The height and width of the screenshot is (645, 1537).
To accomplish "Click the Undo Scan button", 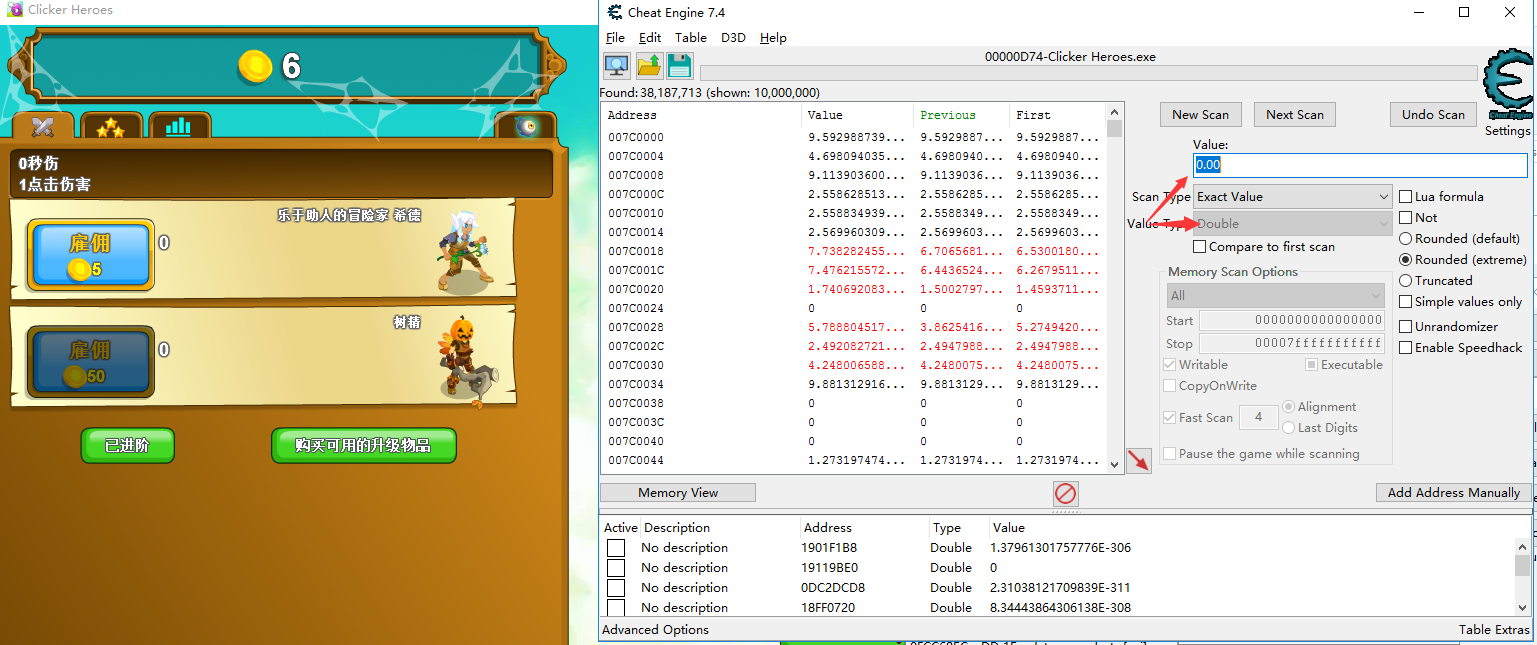I will coord(1433,115).
